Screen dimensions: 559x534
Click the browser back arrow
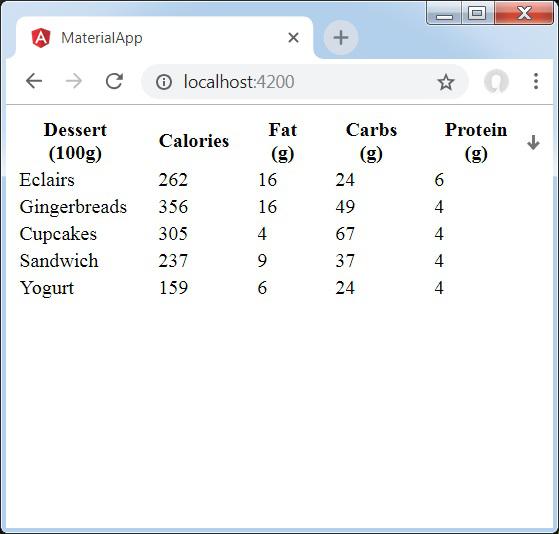point(34,81)
